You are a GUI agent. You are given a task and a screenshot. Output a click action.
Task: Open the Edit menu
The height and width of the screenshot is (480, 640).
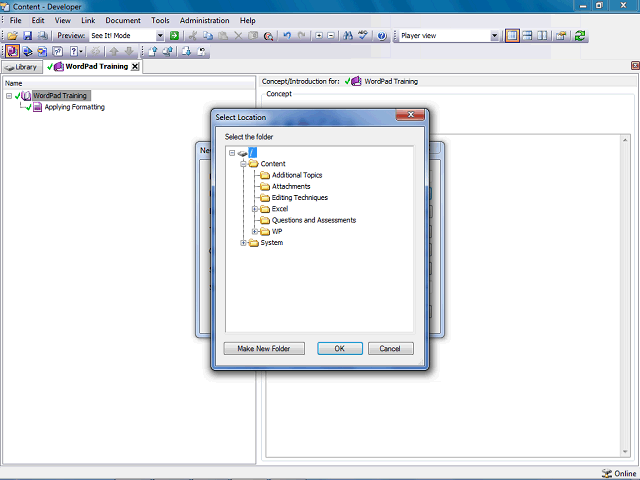click(x=38, y=20)
